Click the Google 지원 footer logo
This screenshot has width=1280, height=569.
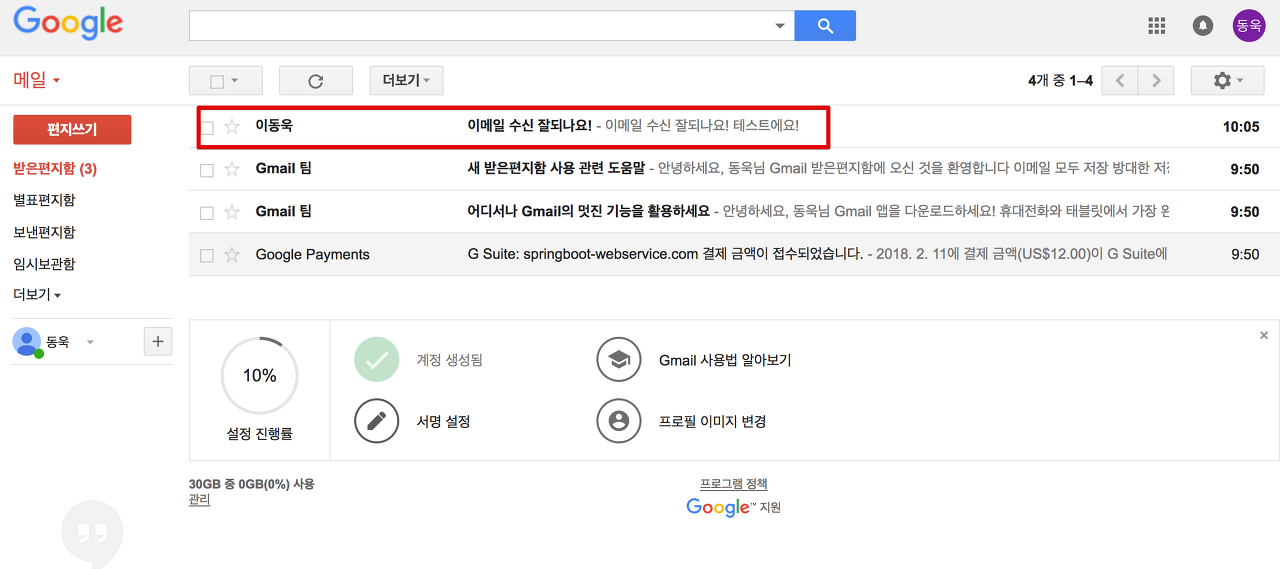click(x=734, y=508)
